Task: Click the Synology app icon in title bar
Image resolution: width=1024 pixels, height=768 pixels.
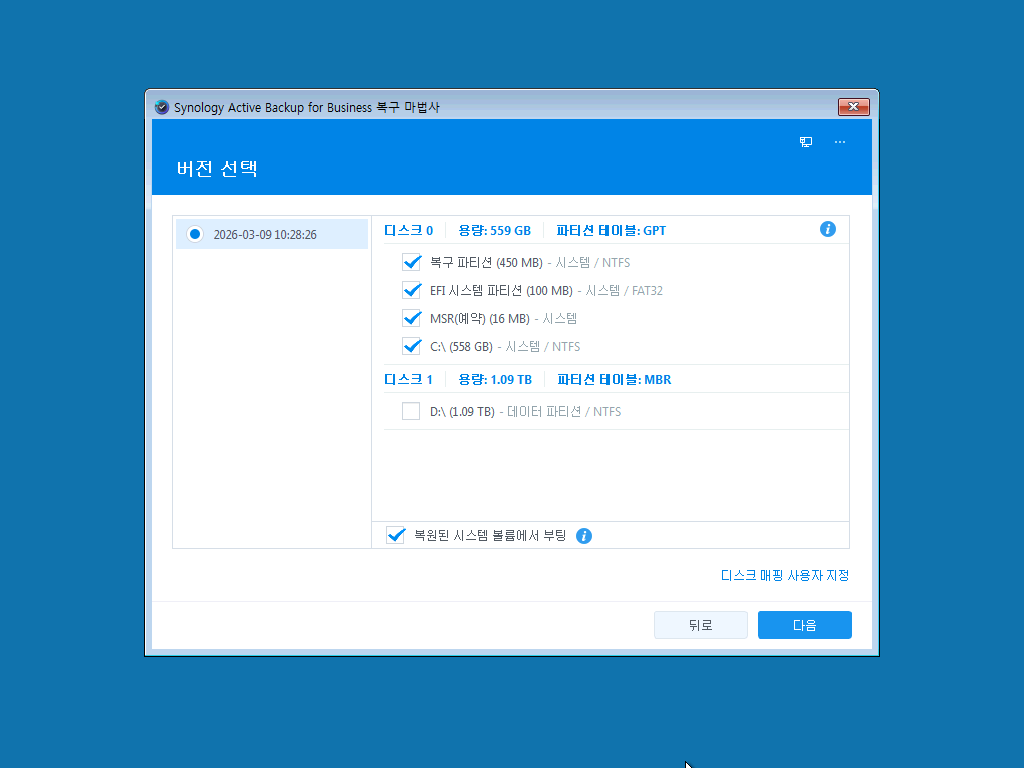Action: pyautogui.click(x=162, y=107)
